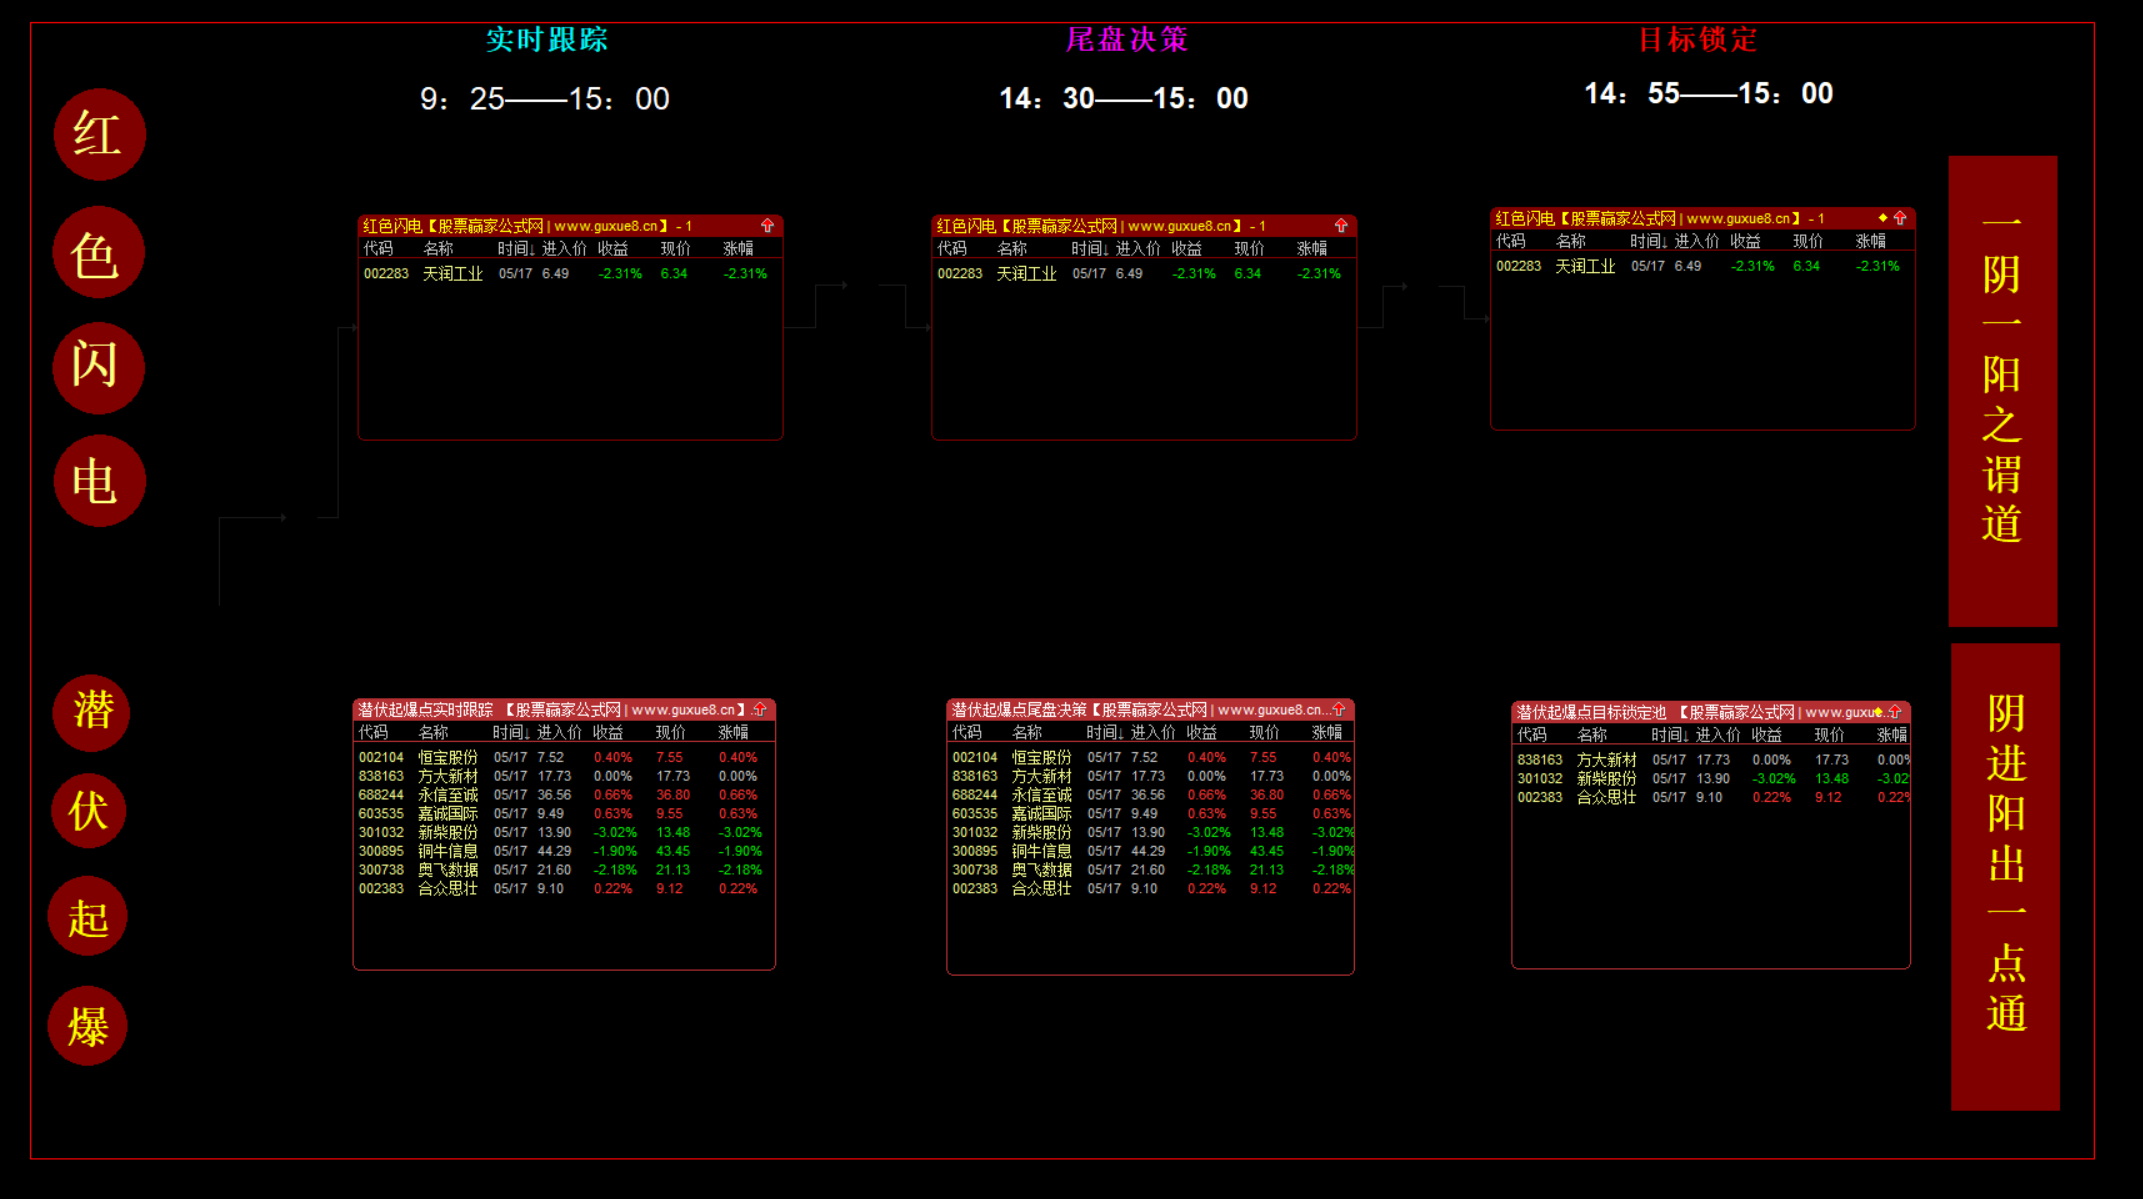Click red up-arrow on 目标锁定 红色闪电 panel
Viewport: 2143px width, 1199px height.
tap(1900, 218)
